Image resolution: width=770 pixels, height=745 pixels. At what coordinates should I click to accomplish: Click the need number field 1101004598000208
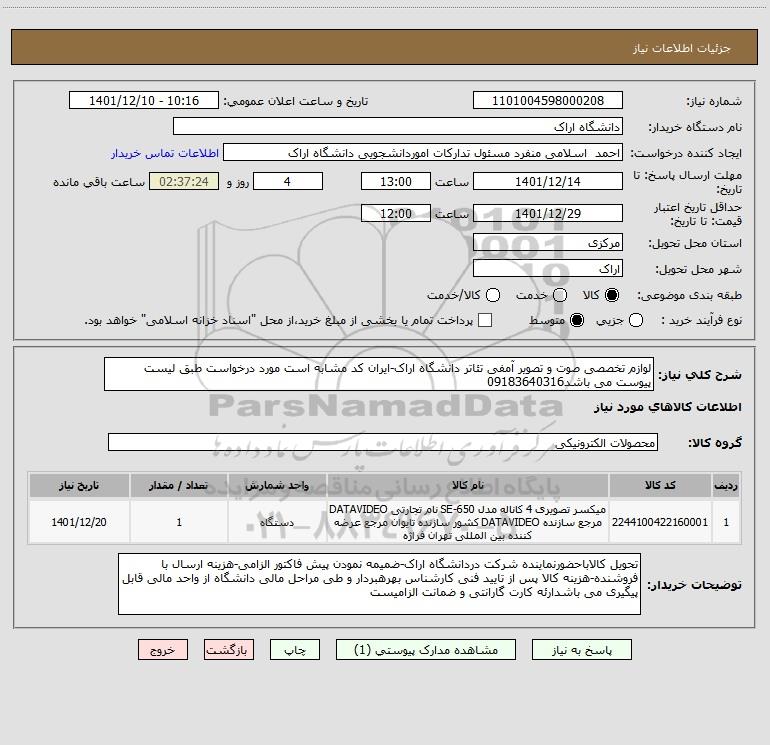point(548,101)
